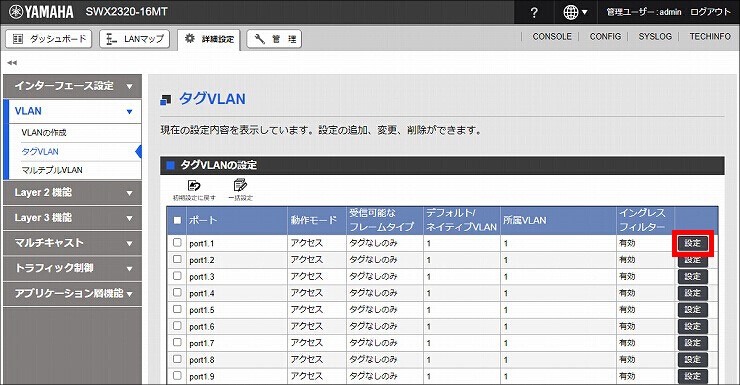This screenshot has height=385, width=740.
Task: Toggle the select-all checkbox in table header
Action: click(x=177, y=220)
